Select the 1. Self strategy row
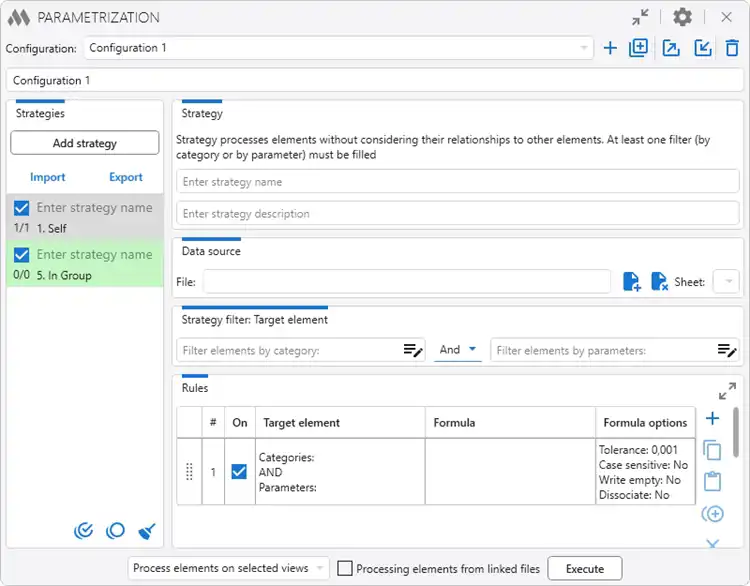Image resolution: width=750 pixels, height=586 pixels. point(85,218)
